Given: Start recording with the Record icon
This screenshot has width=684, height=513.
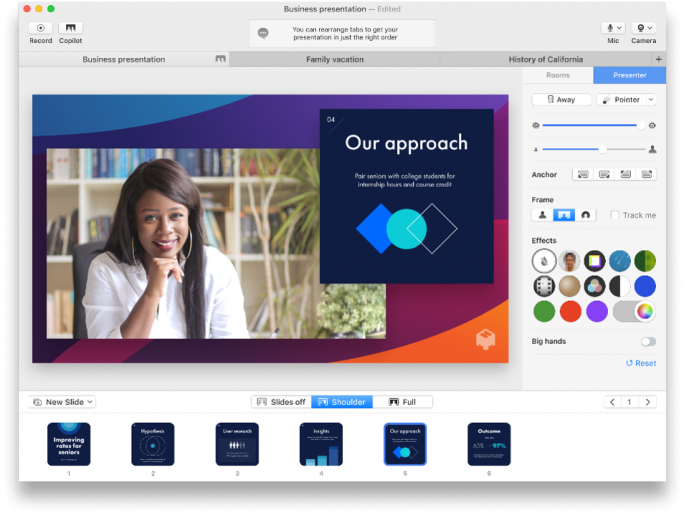Looking at the screenshot, I should coord(41,28).
